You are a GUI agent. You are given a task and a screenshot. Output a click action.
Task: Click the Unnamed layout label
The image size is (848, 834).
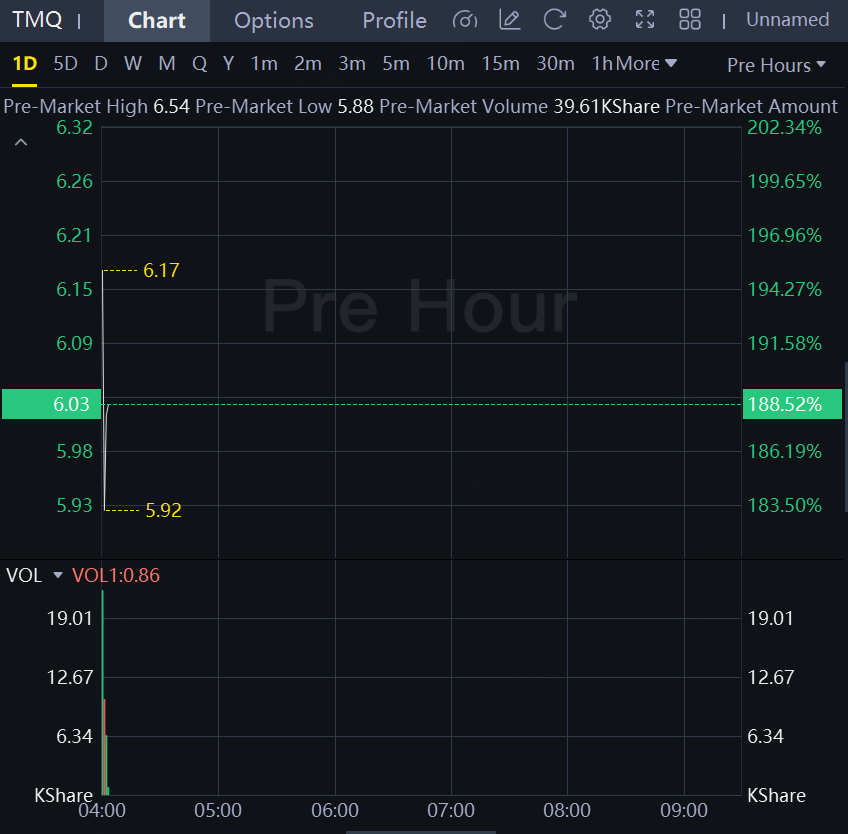tap(787, 20)
